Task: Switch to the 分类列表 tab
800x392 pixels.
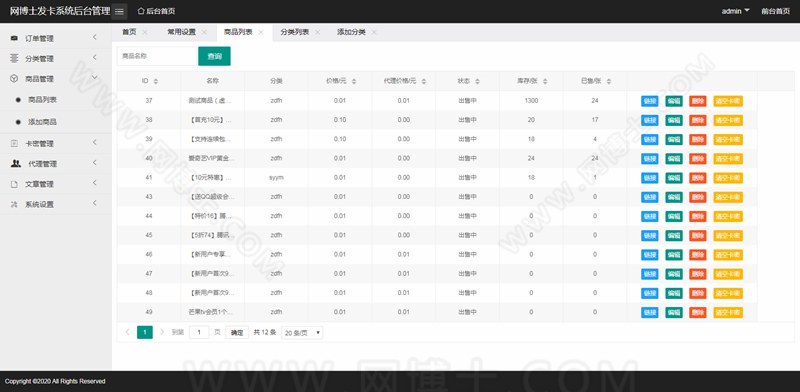Action: coord(295,32)
